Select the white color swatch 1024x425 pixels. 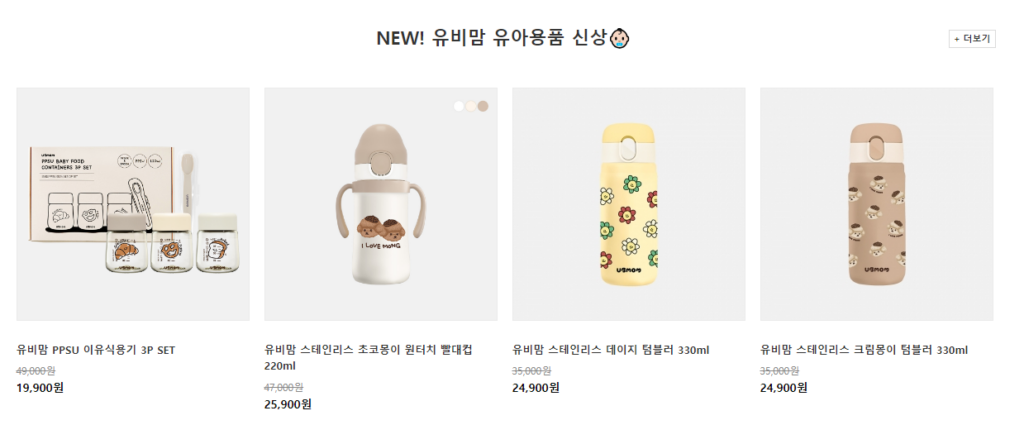click(x=459, y=106)
